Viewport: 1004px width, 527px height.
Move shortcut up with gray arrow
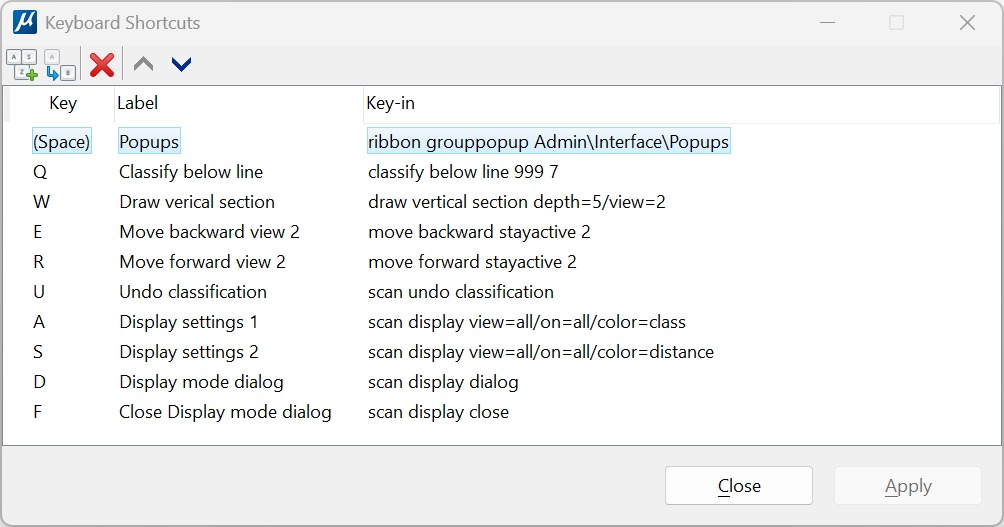[x=144, y=65]
